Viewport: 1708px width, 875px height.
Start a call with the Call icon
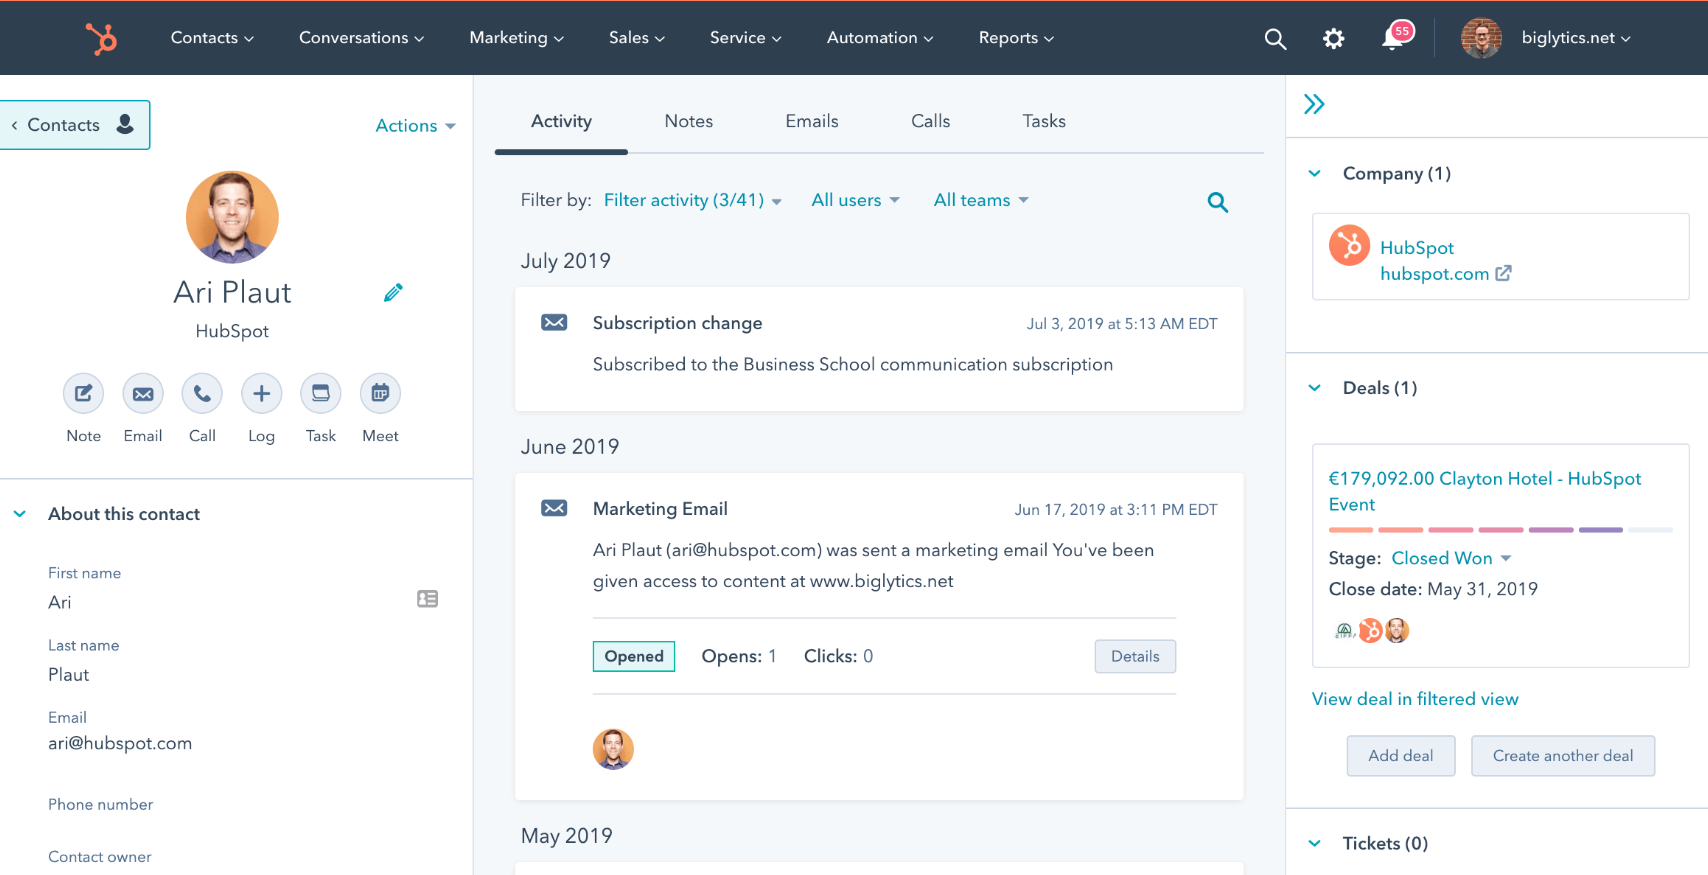coord(202,394)
